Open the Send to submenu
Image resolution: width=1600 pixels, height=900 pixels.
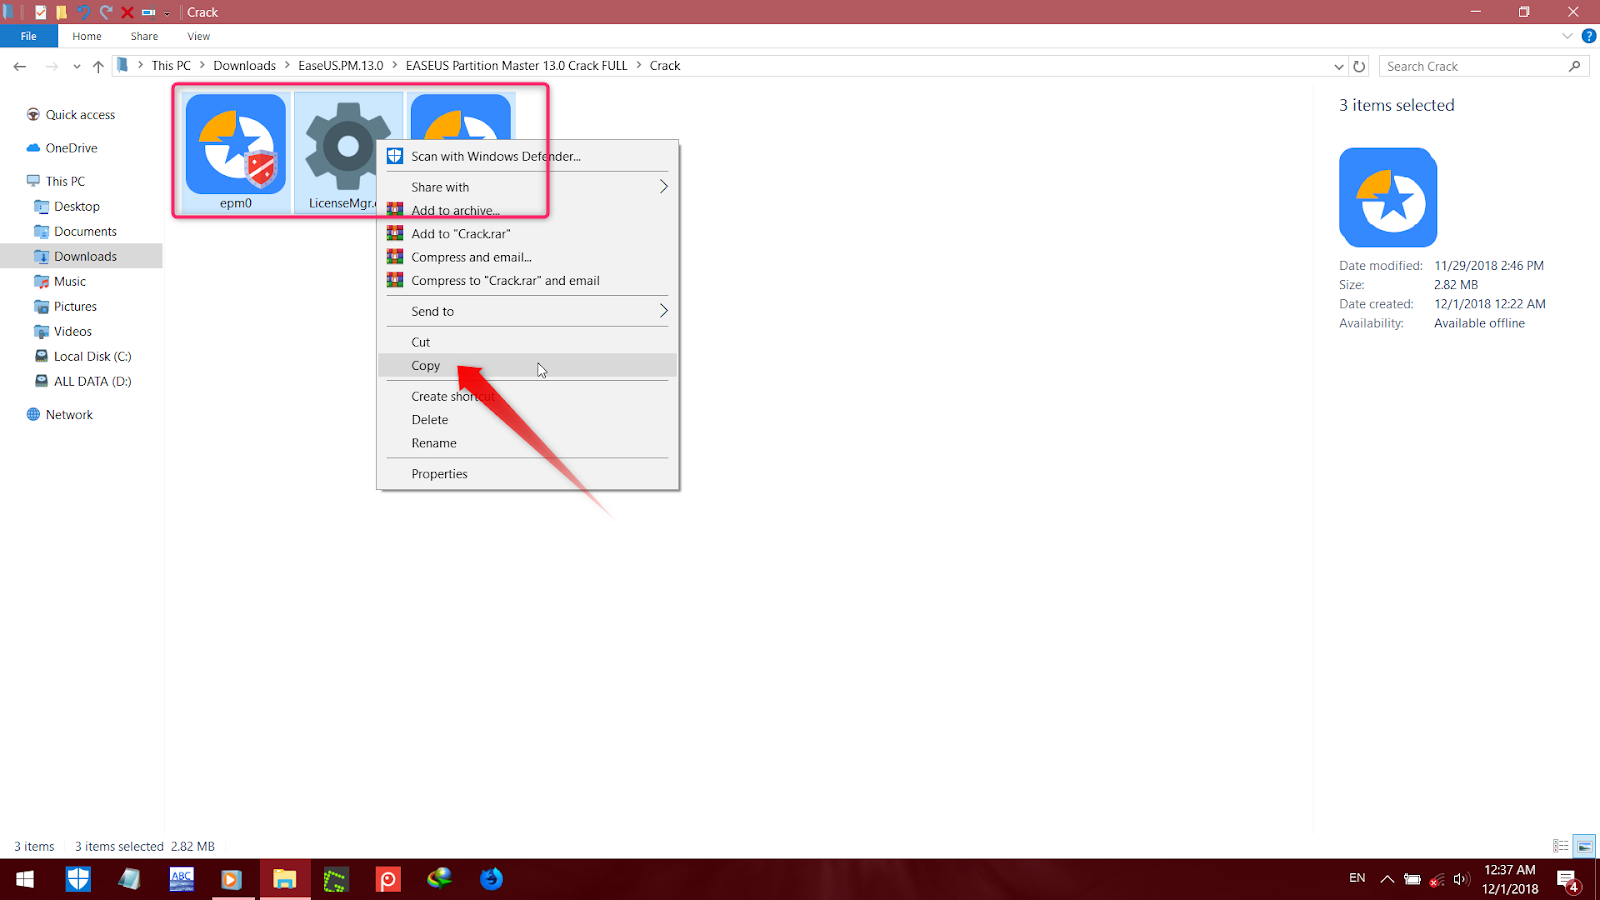click(x=528, y=311)
